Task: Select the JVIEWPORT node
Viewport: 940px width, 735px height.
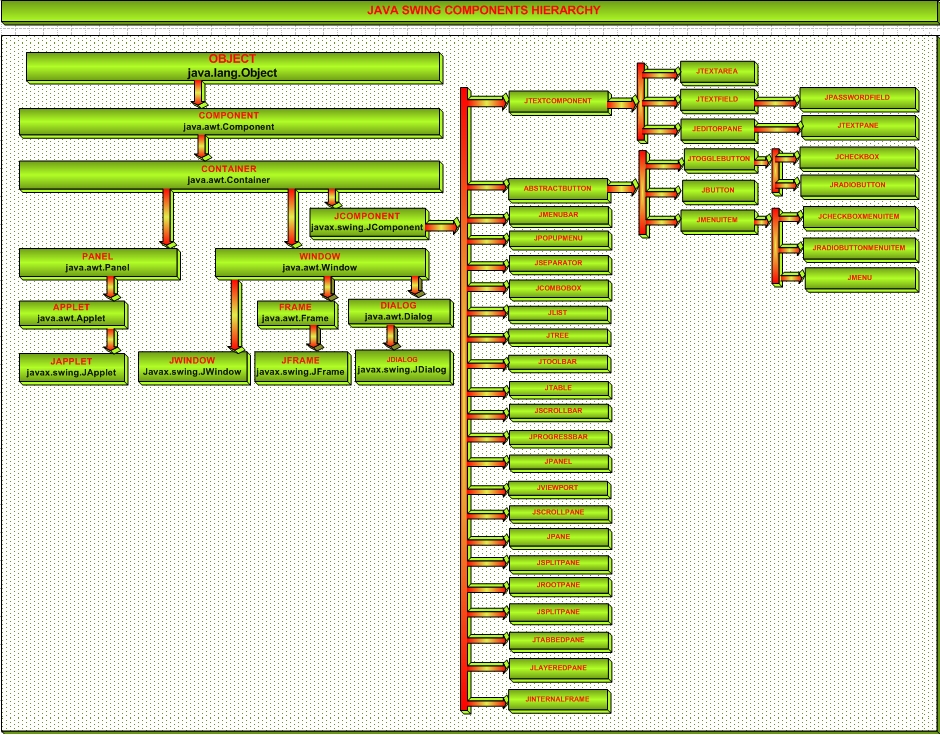Action: 559,489
